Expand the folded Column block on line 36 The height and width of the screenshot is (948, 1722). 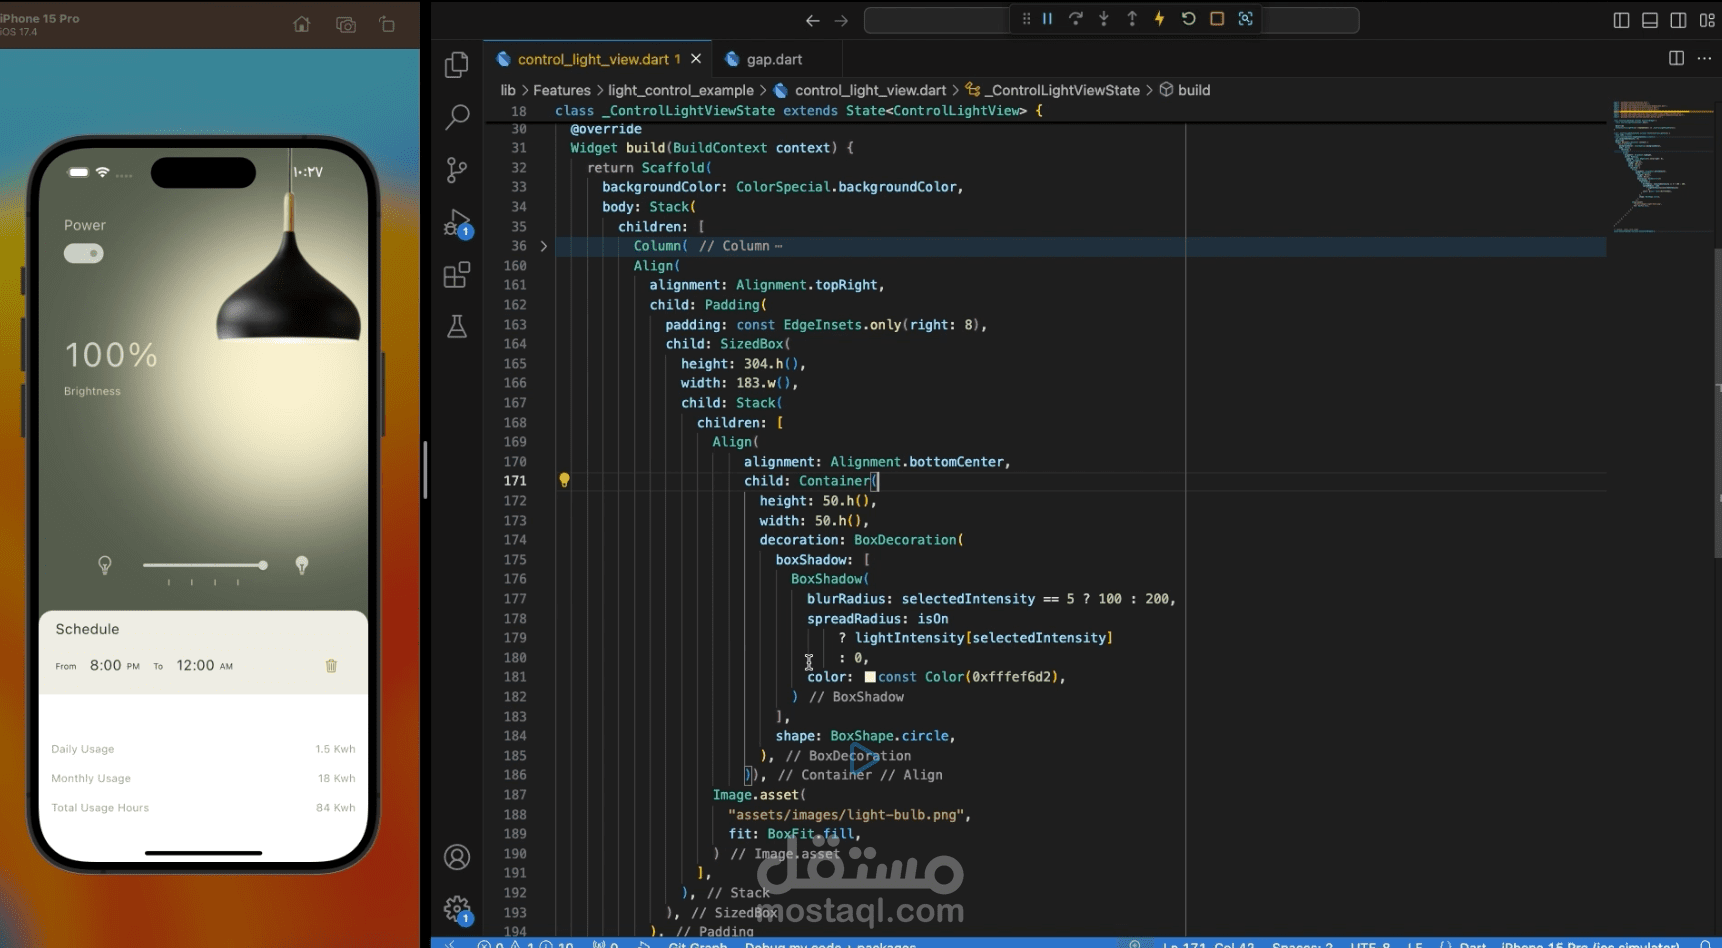coord(544,246)
